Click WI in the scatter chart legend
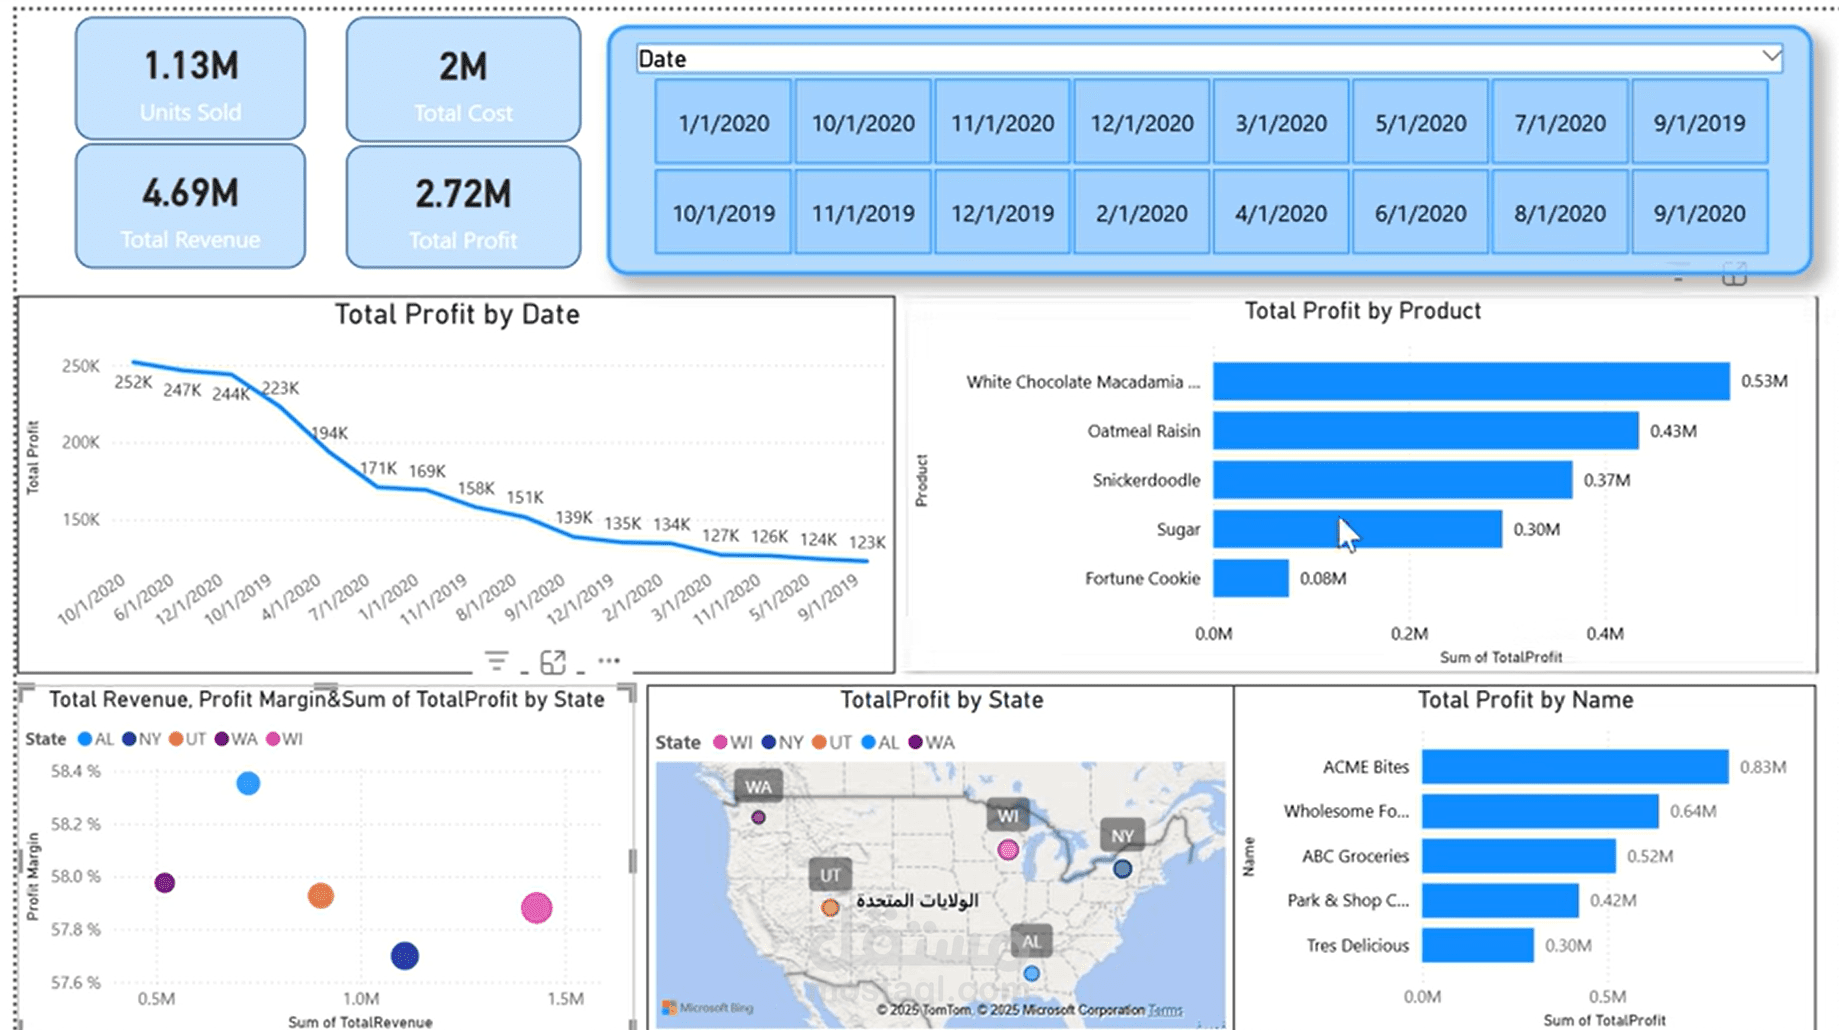 284,739
